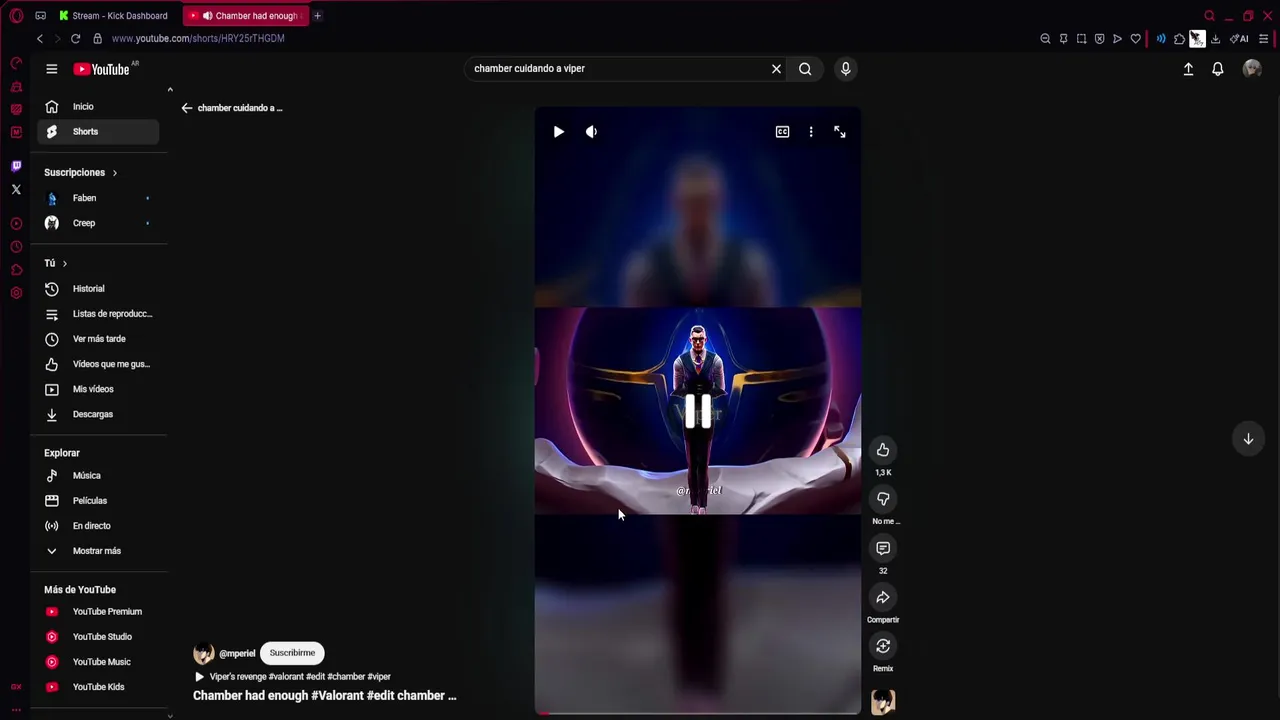Dislike the Short with thumbs down
Image resolution: width=1280 pixels, height=720 pixels.
tap(883, 499)
